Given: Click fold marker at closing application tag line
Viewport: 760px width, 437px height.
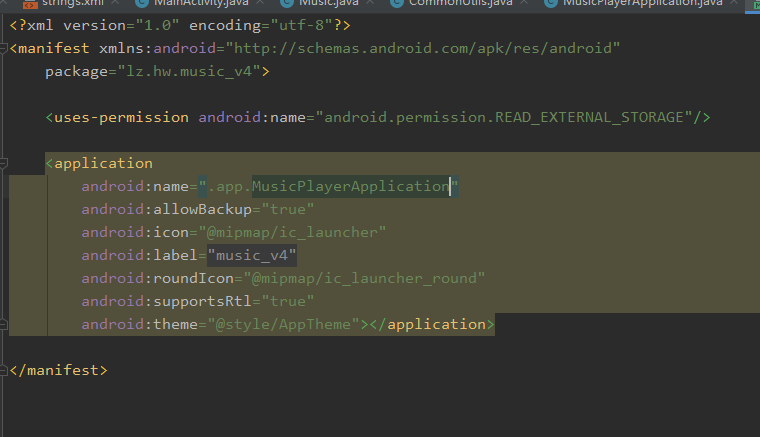Looking at the screenshot, I should [3, 324].
